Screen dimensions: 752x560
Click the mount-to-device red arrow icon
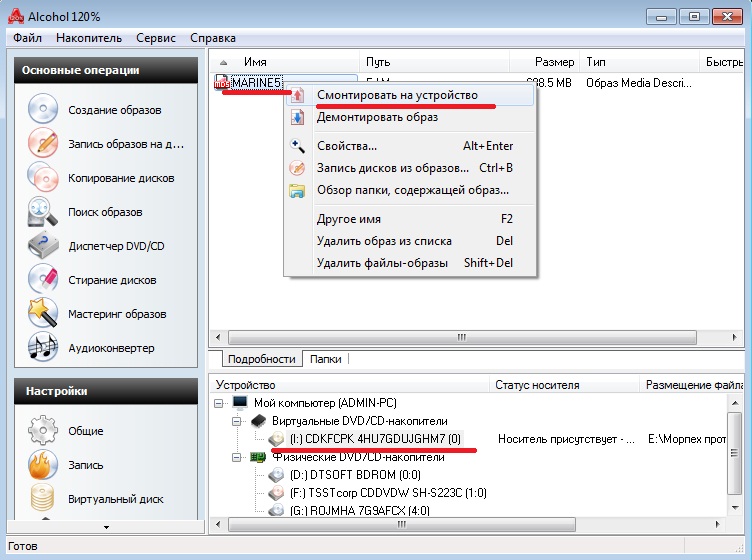click(297, 95)
